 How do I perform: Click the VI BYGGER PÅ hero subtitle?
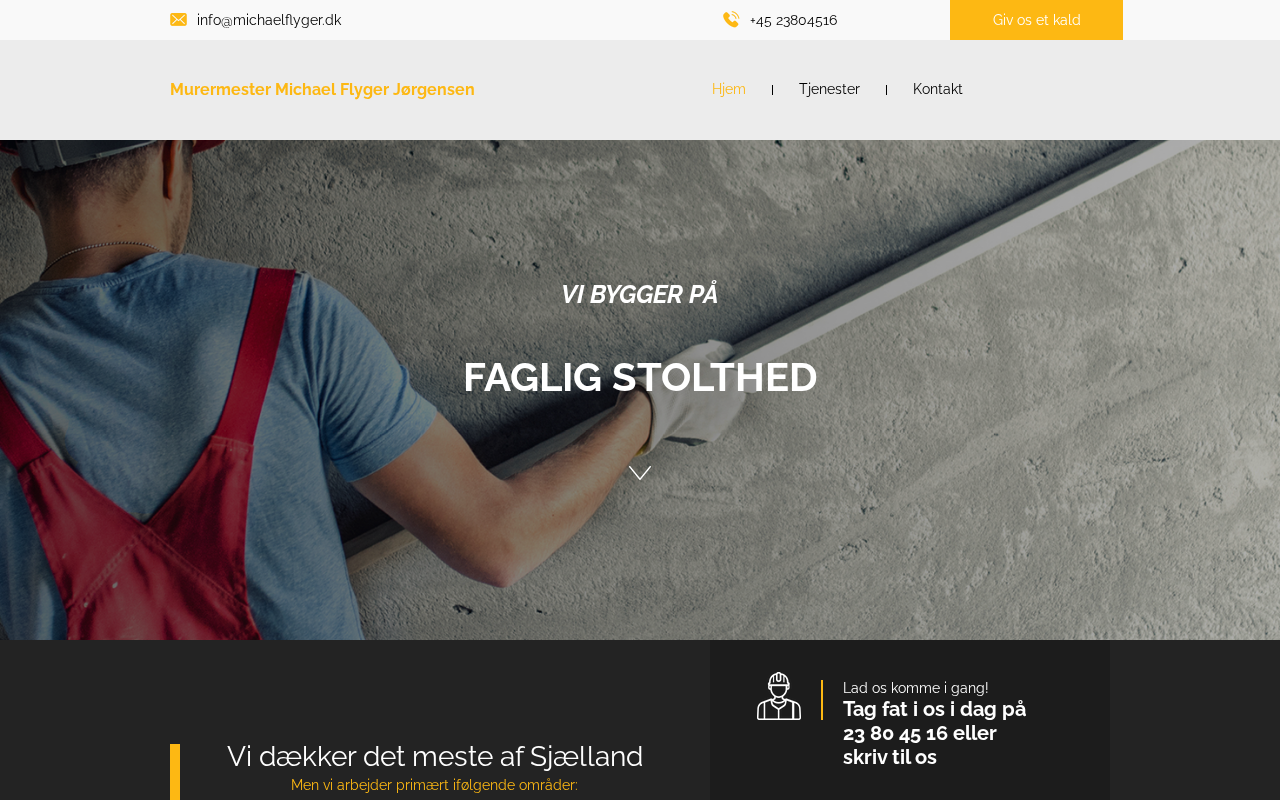pyautogui.click(x=640, y=295)
